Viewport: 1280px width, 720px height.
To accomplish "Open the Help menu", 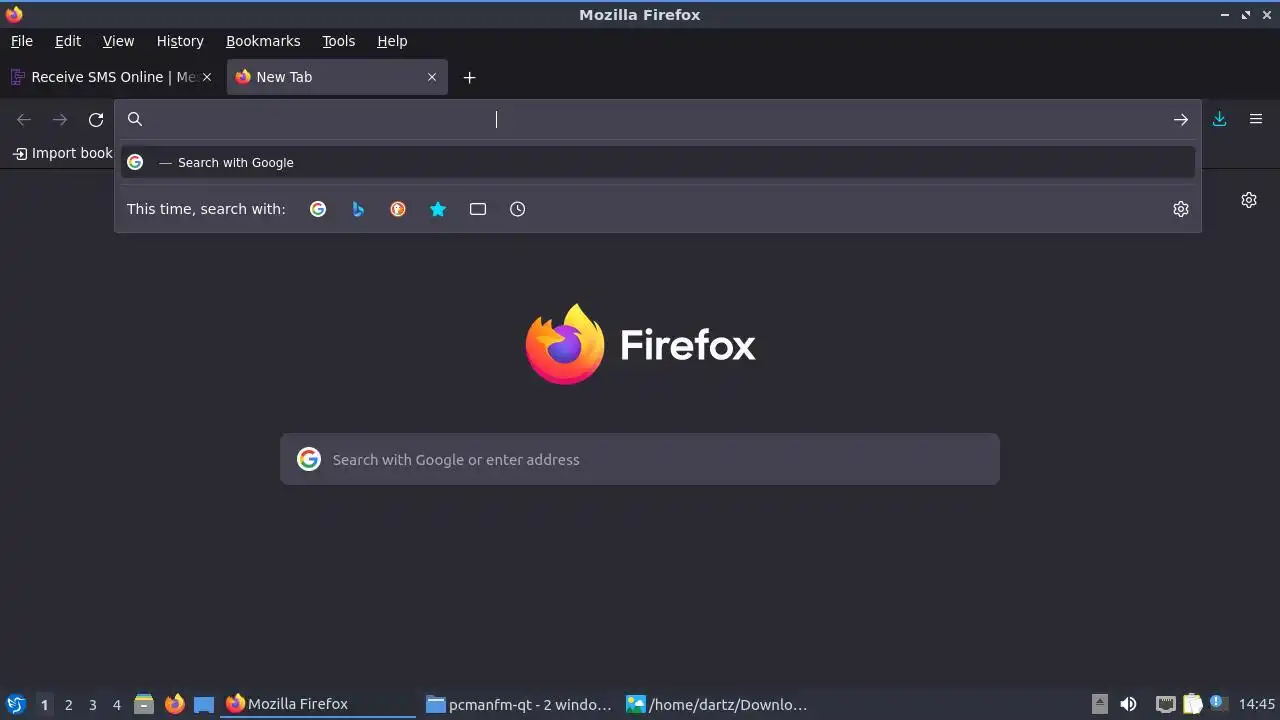I will point(392,41).
